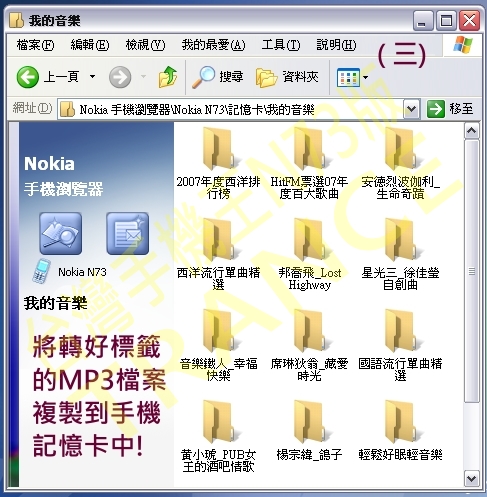487x497 pixels.
Task: Close the 我的音樂 window
Action: point(470,21)
